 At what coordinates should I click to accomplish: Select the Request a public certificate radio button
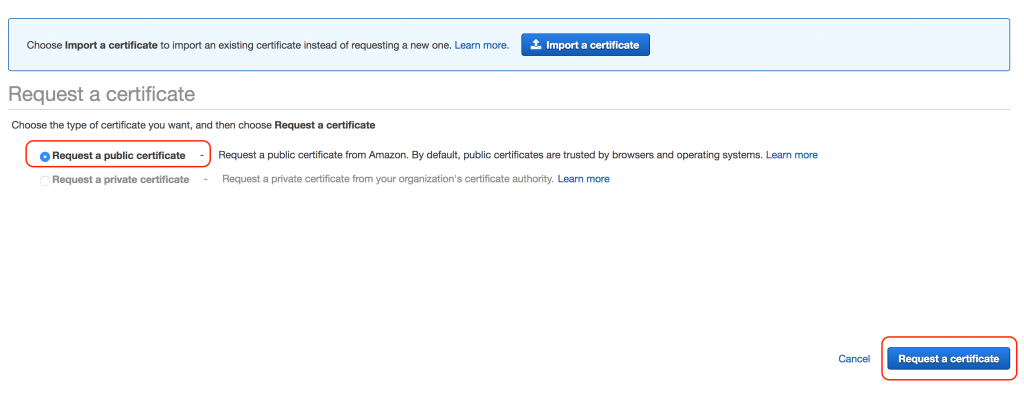coord(44,157)
